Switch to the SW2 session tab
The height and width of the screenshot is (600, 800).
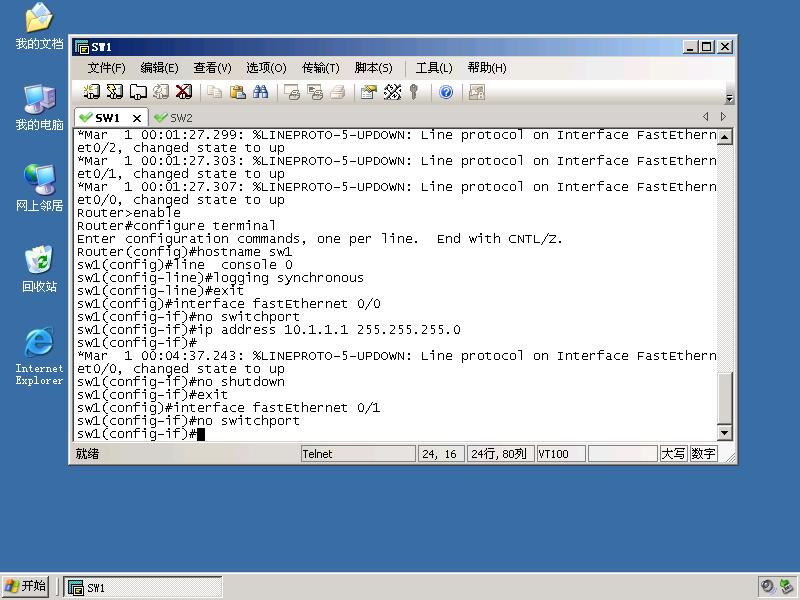(x=174, y=118)
